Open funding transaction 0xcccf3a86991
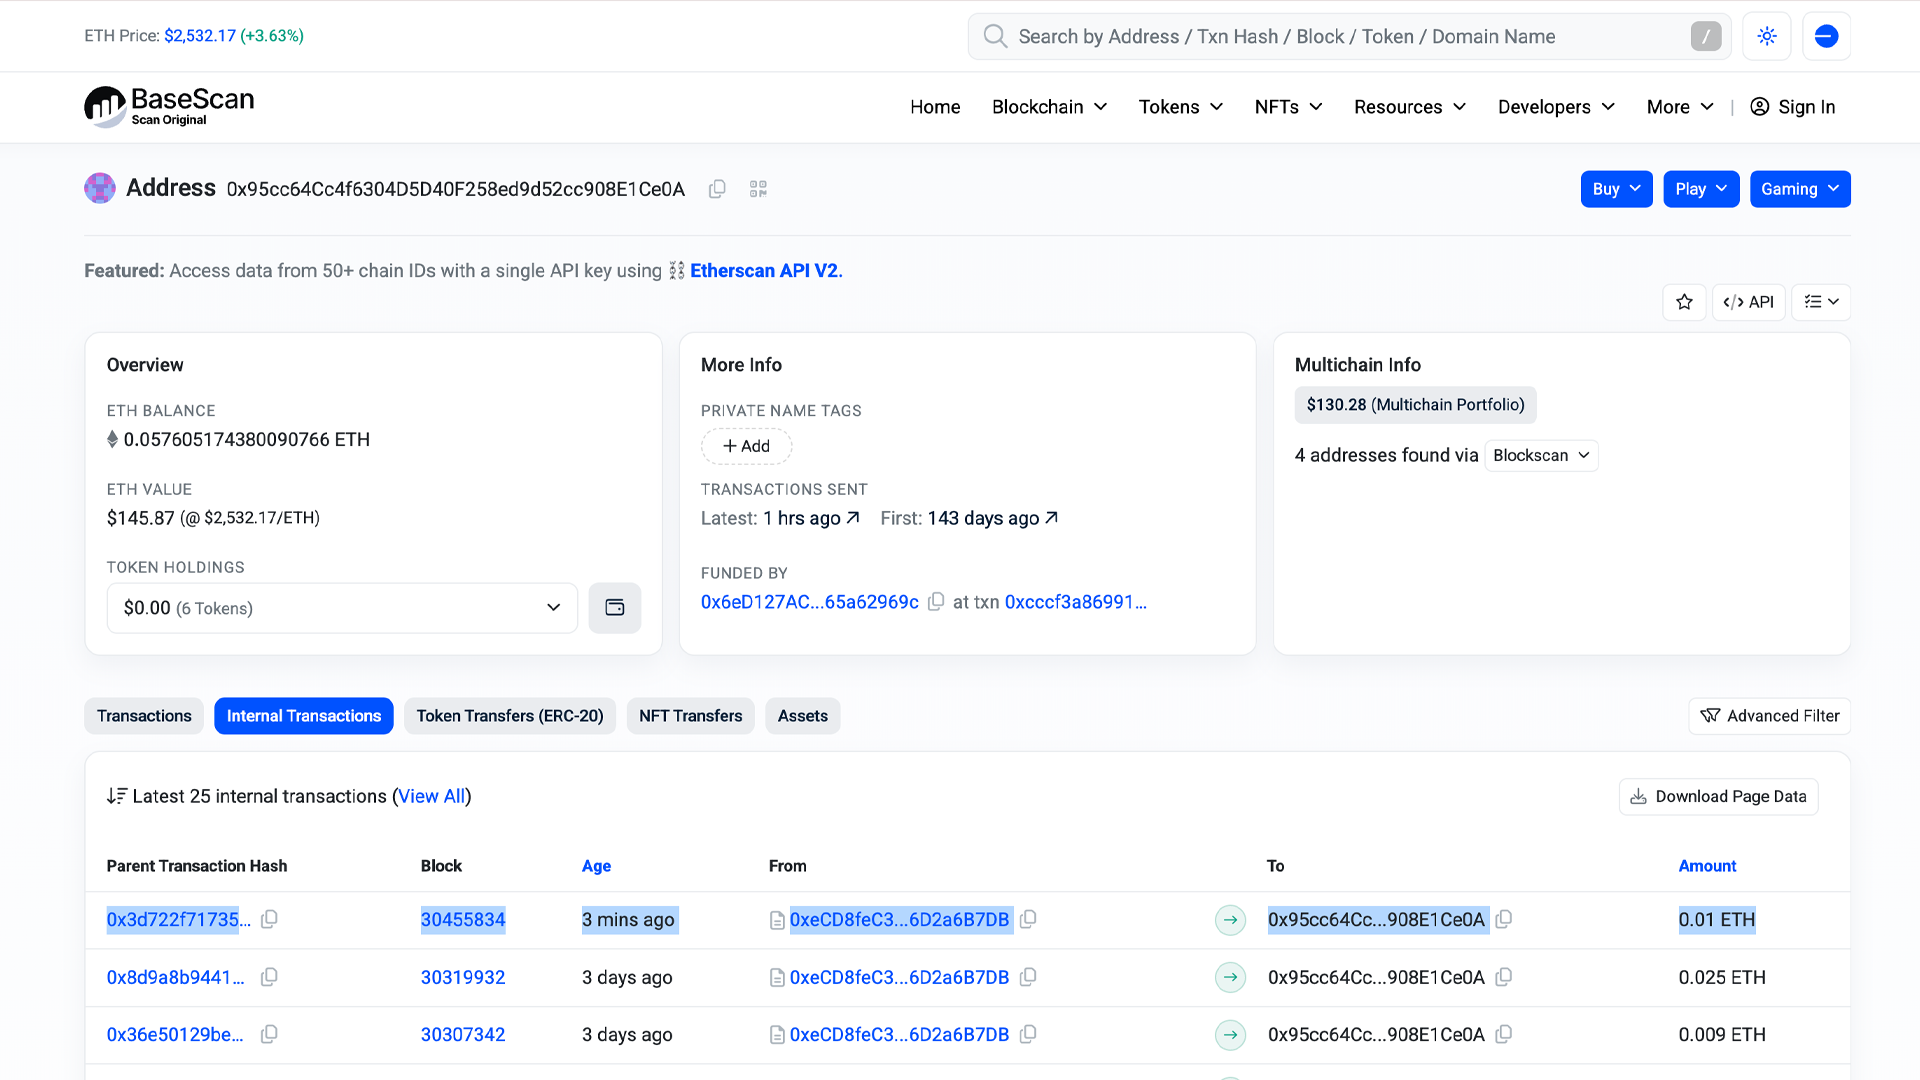Image resolution: width=1920 pixels, height=1080 pixels. (1075, 602)
